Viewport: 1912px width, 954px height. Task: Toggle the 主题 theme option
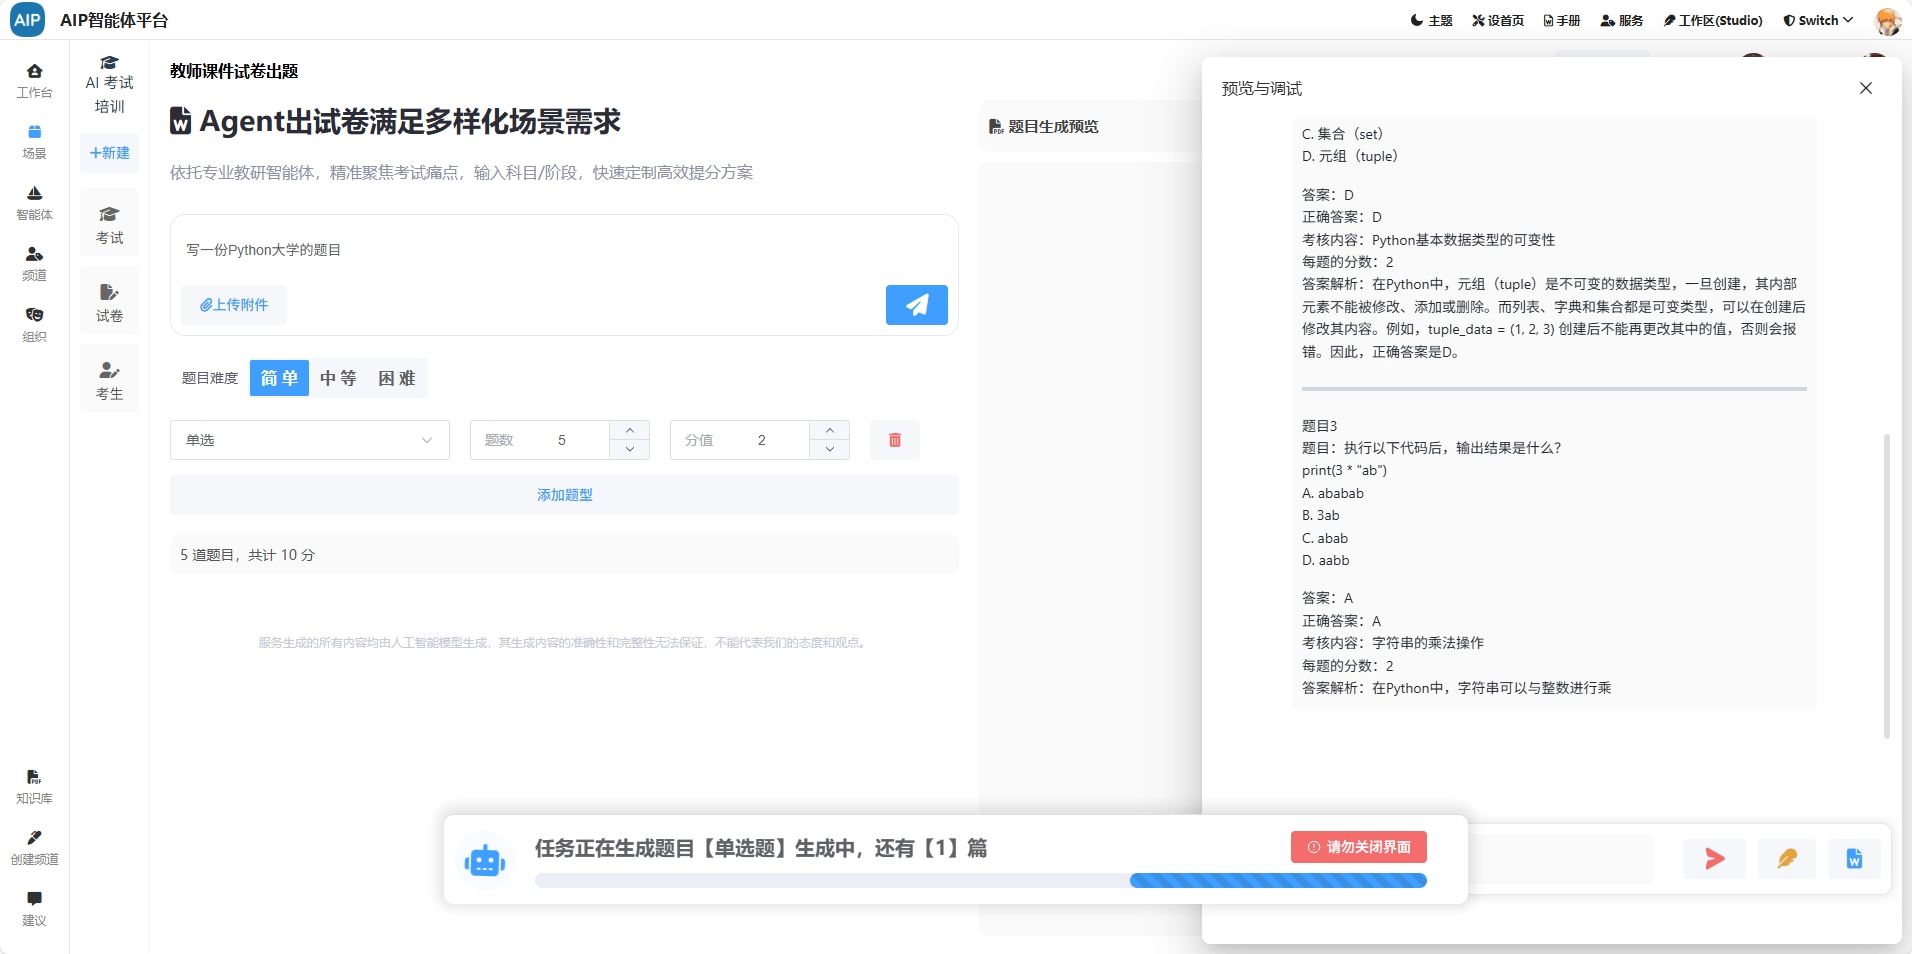[x=1432, y=20]
